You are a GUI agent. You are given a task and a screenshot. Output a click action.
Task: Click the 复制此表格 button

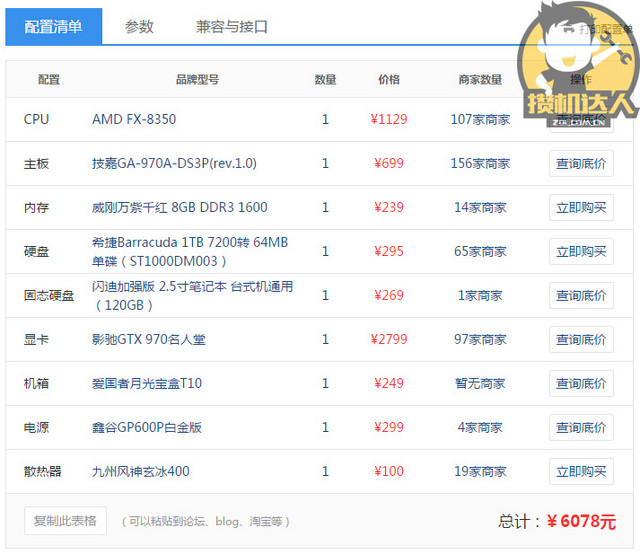tap(65, 521)
